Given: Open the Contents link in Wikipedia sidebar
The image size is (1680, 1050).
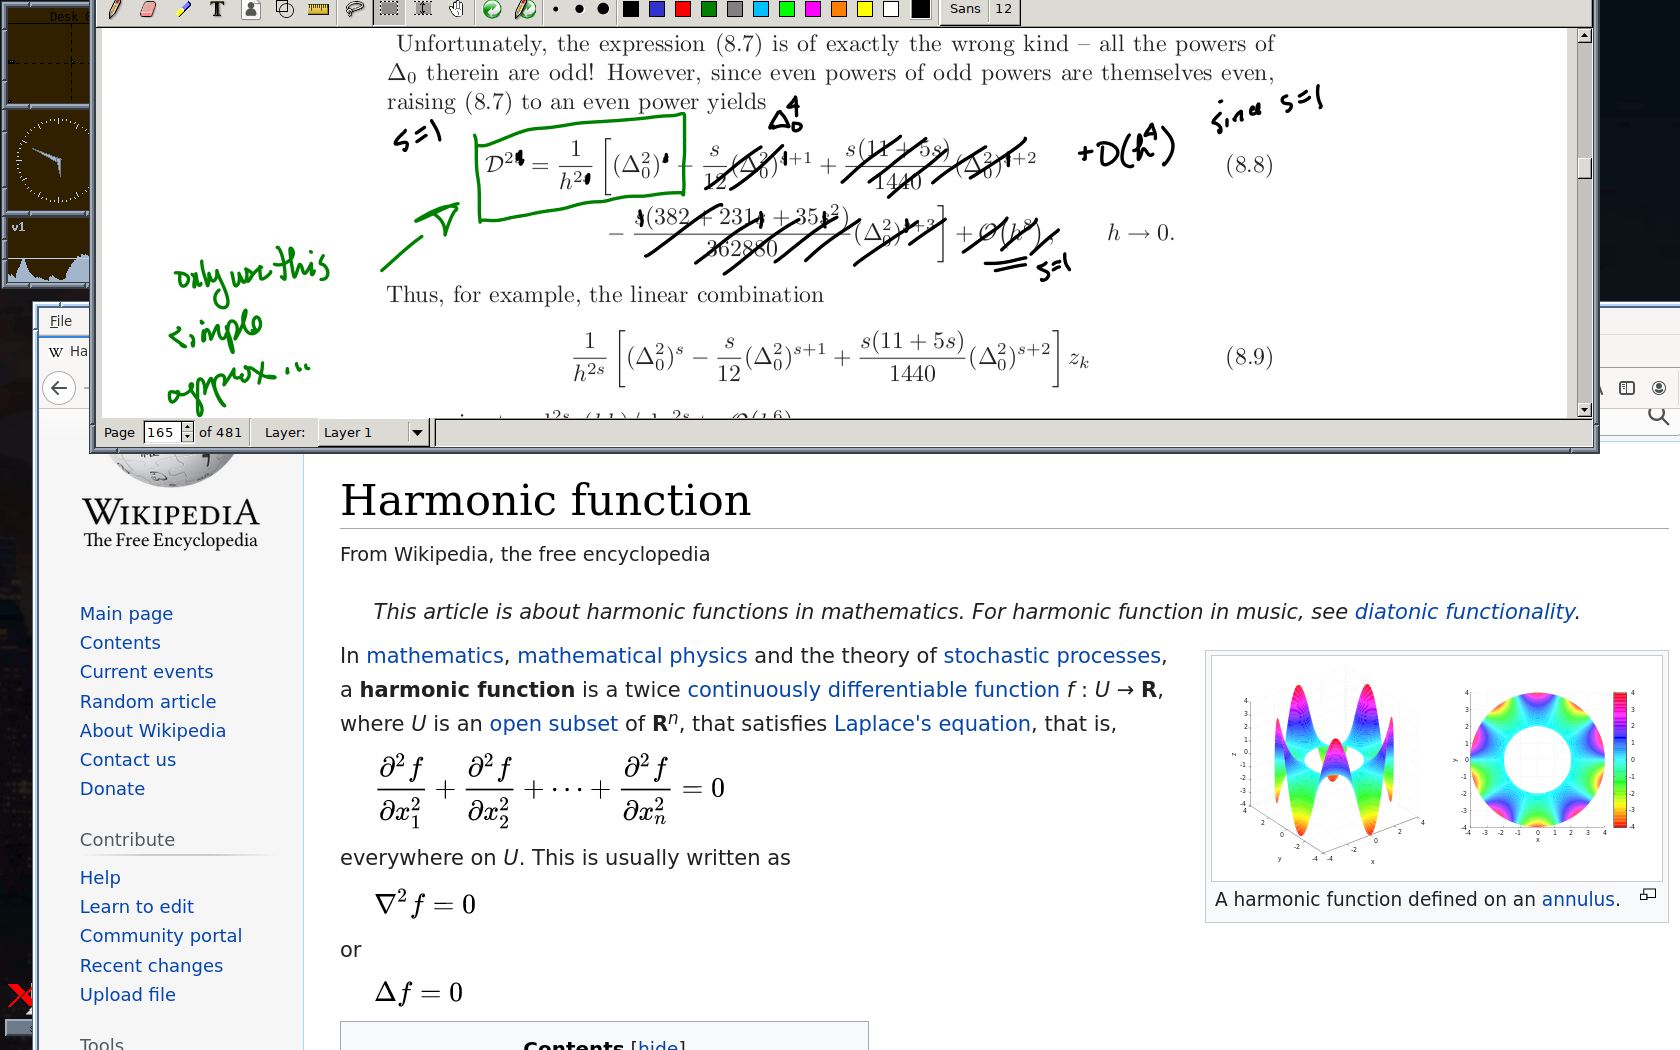Looking at the screenshot, I should [x=120, y=643].
